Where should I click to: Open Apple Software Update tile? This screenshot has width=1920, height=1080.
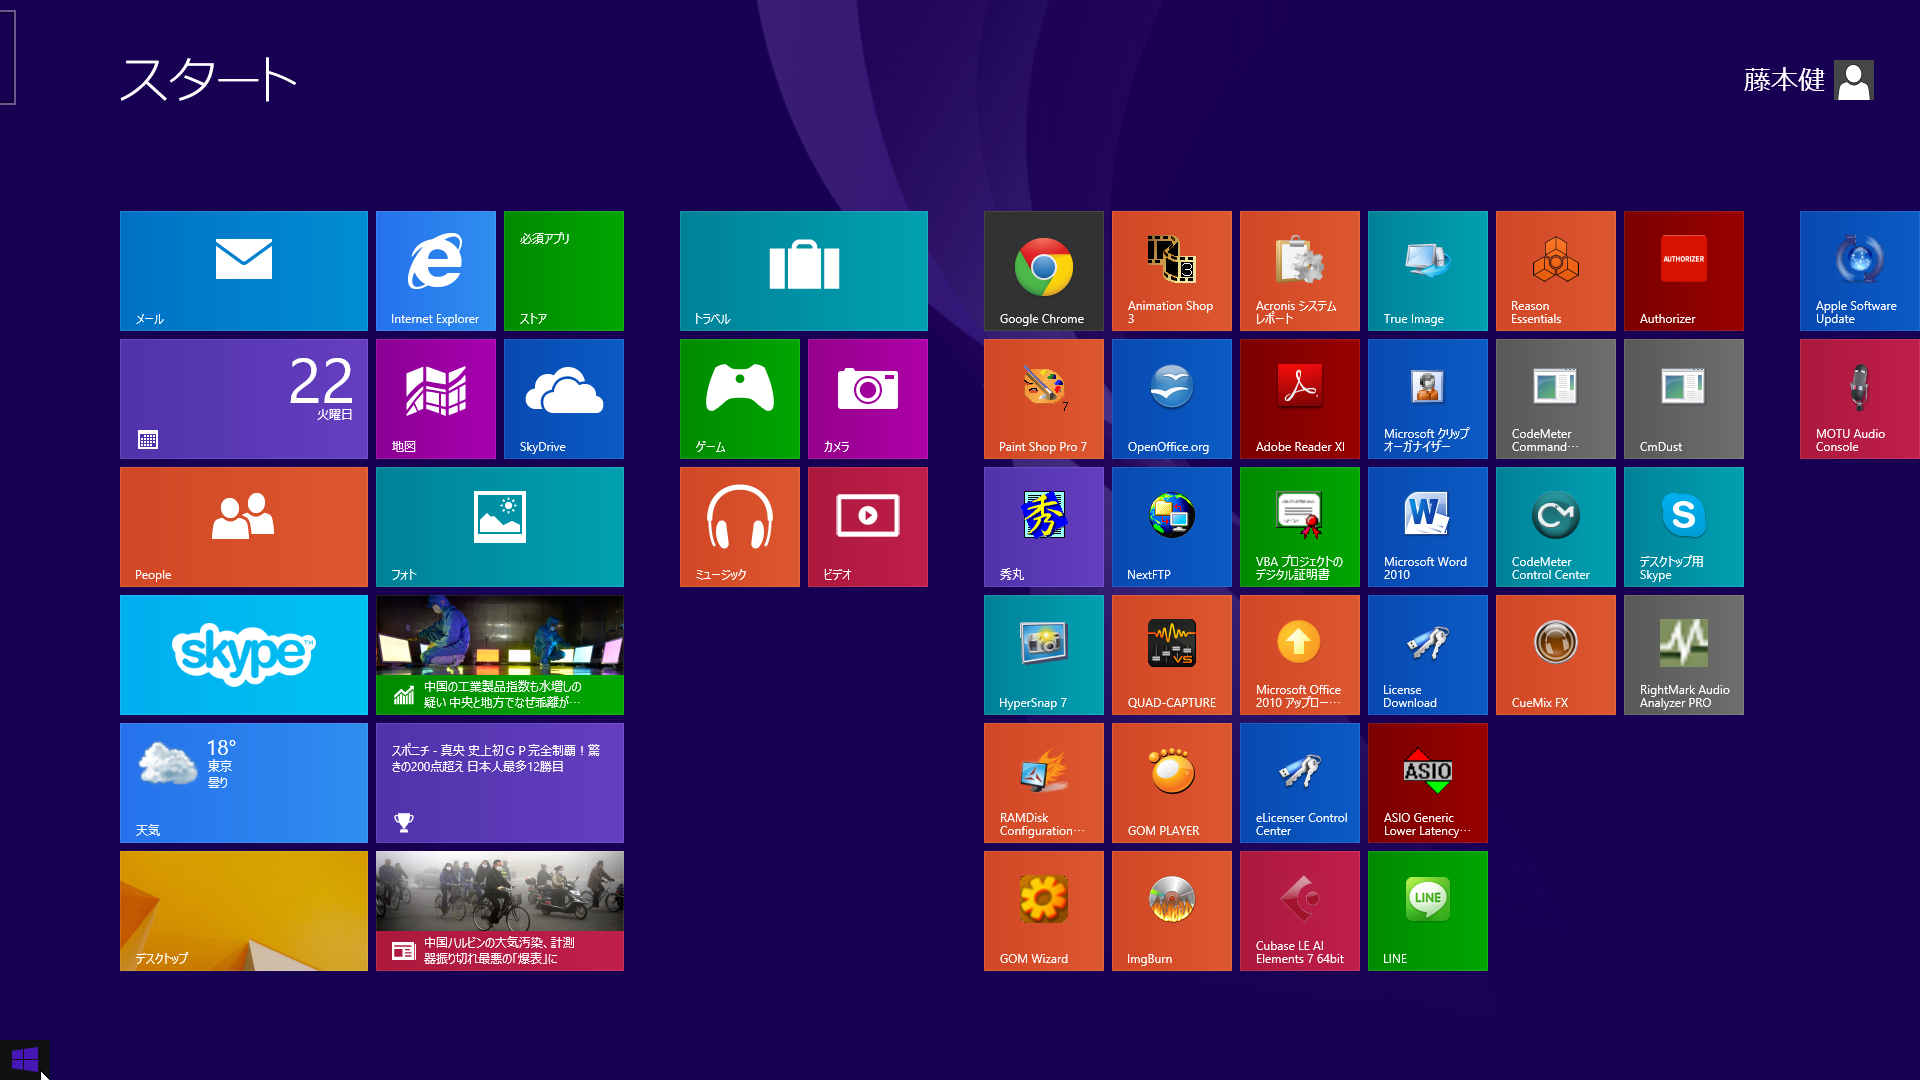click(1860, 271)
